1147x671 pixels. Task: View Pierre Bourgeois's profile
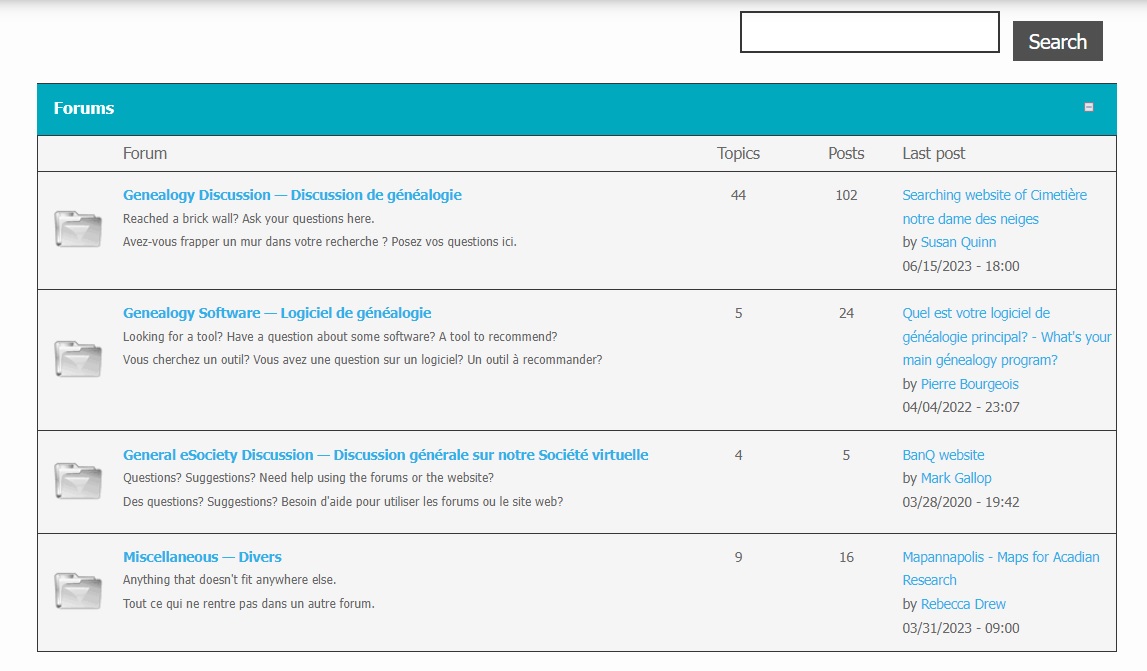pyautogui.click(x=969, y=384)
